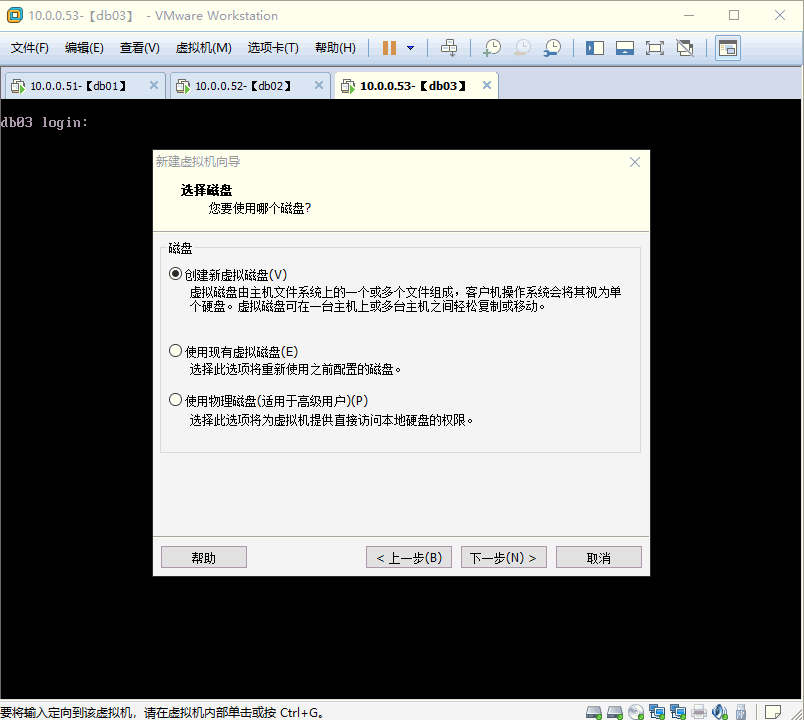Toggle the library sidebar view icon
Screen dimensions: 804x720
click(x=595, y=48)
